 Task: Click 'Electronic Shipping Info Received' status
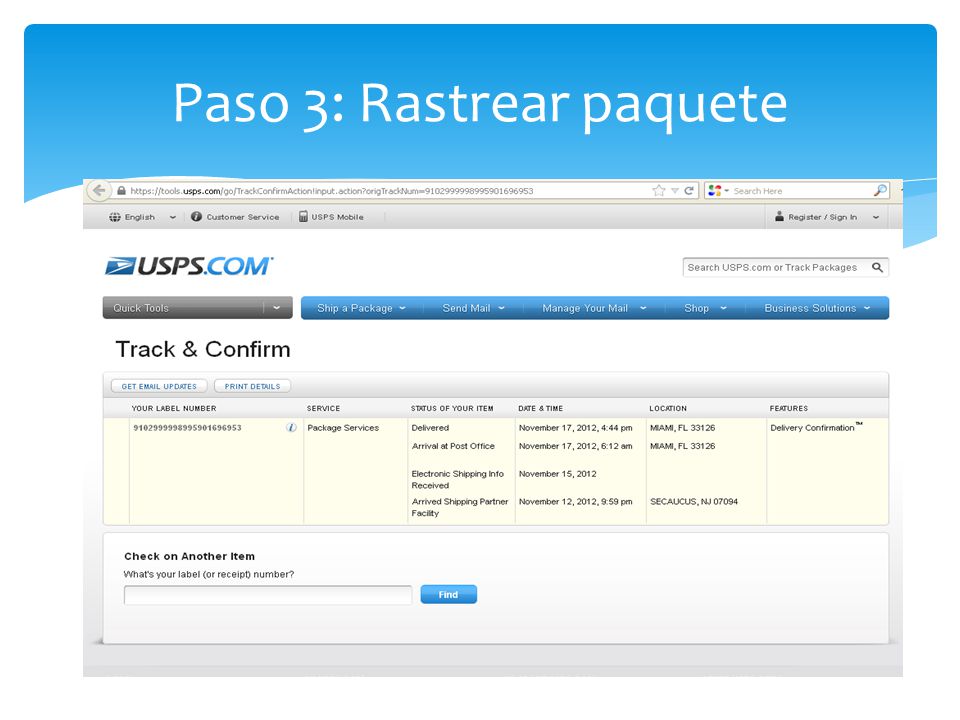click(457, 479)
